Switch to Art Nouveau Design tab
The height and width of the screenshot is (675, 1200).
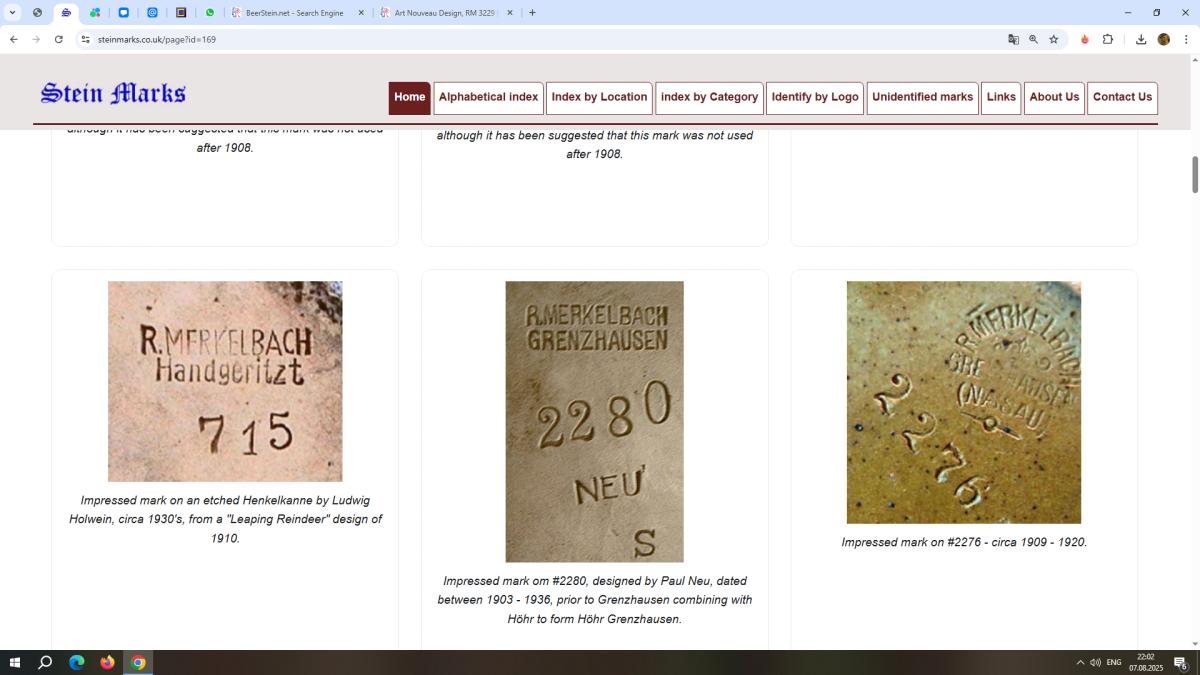point(447,13)
